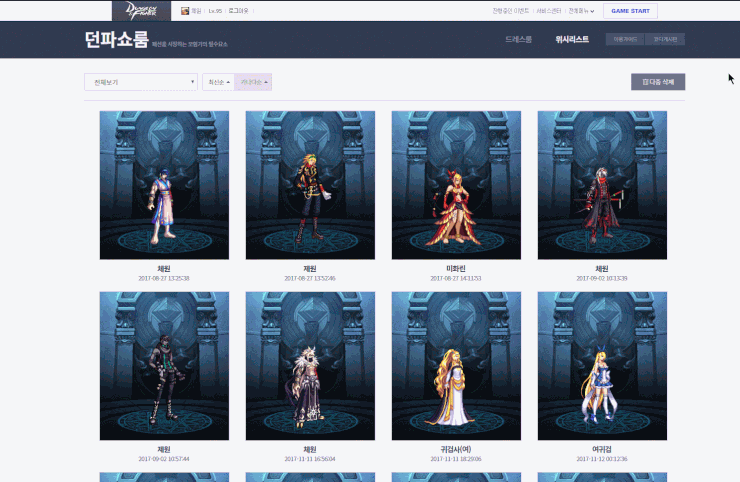Open the blue-haired white-robe avatar thumbnail
The width and height of the screenshot is (740, 482).
[x=164, y=185]
